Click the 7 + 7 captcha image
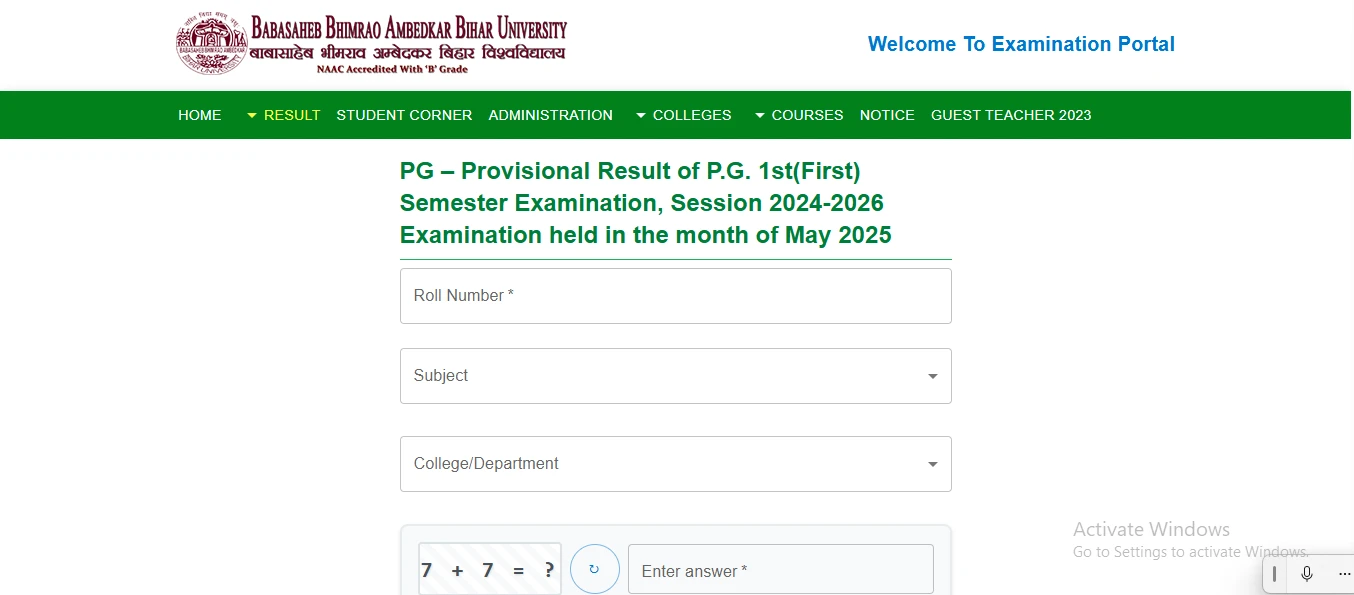 [x=489, y=570]
